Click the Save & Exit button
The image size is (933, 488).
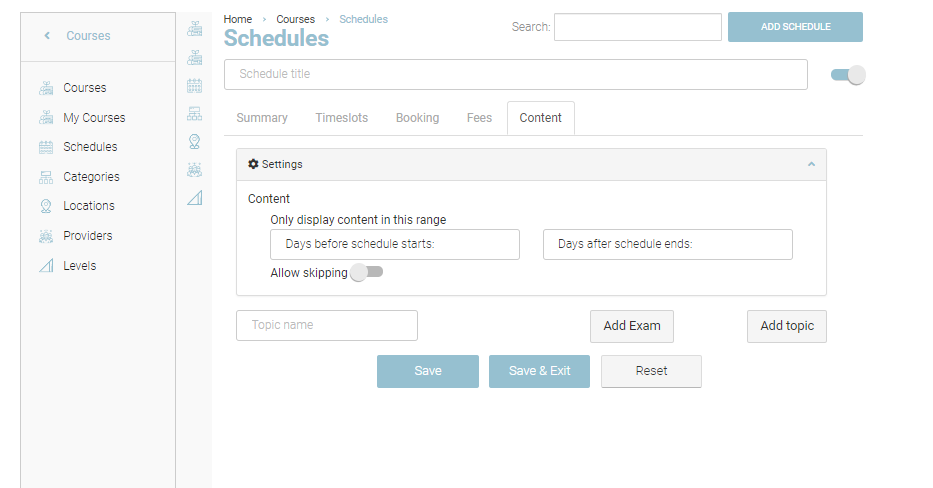click(x=539, y=371)
